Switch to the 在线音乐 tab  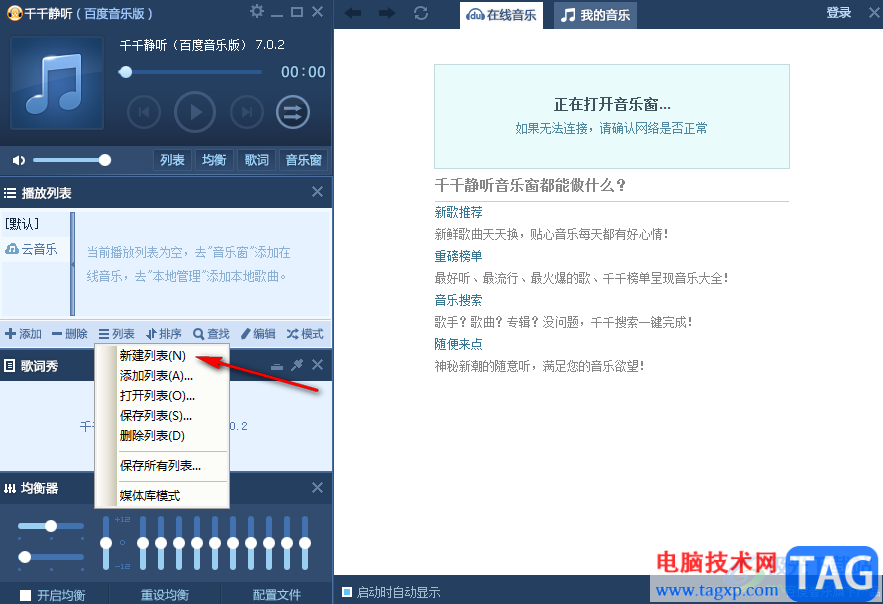coord(501,15)
